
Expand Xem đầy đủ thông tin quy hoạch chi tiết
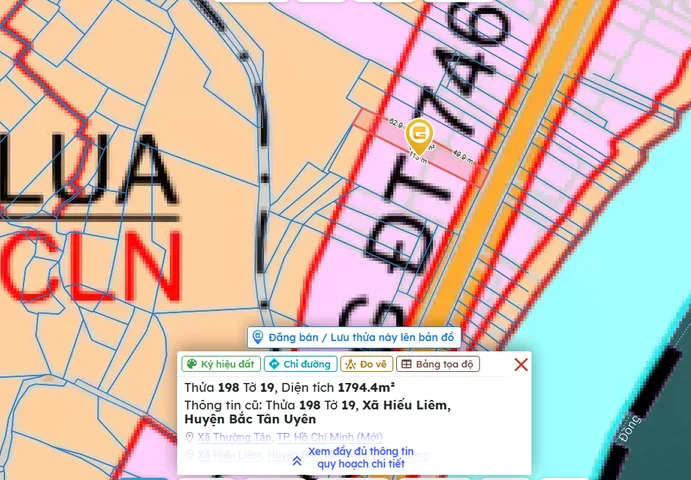[x=360, y=458]
